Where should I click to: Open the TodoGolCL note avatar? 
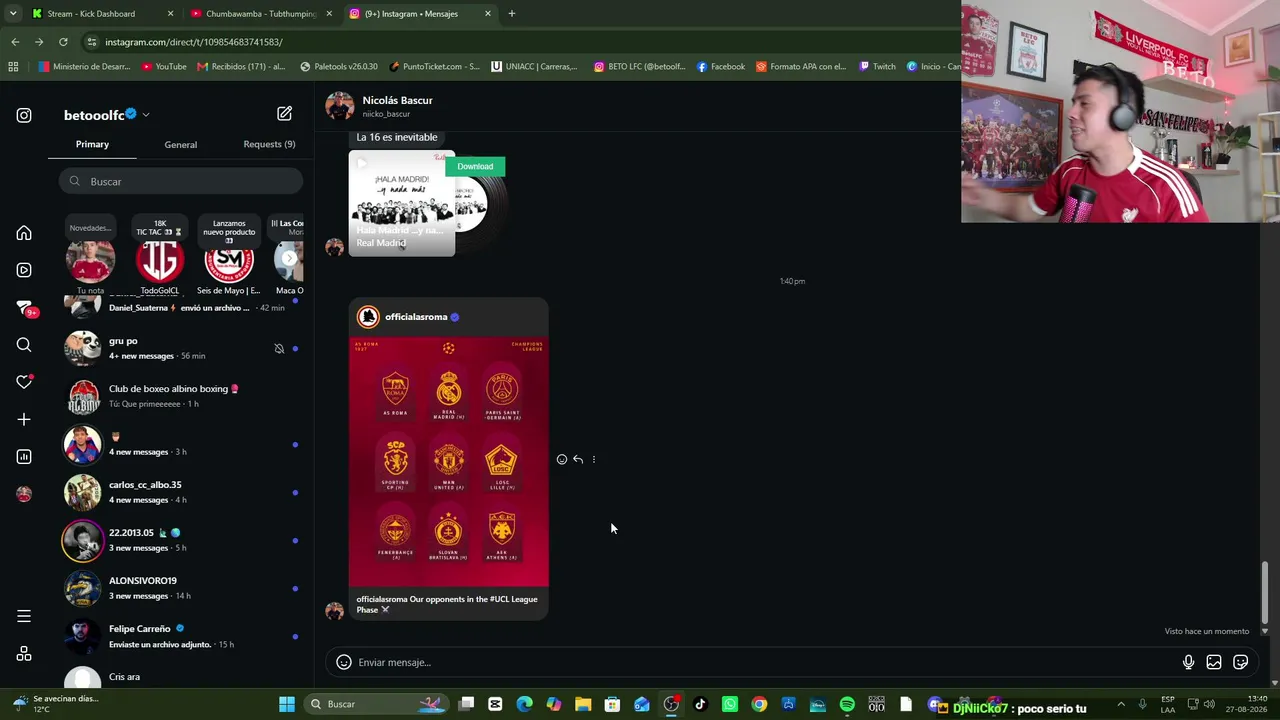tap(160, 262)
